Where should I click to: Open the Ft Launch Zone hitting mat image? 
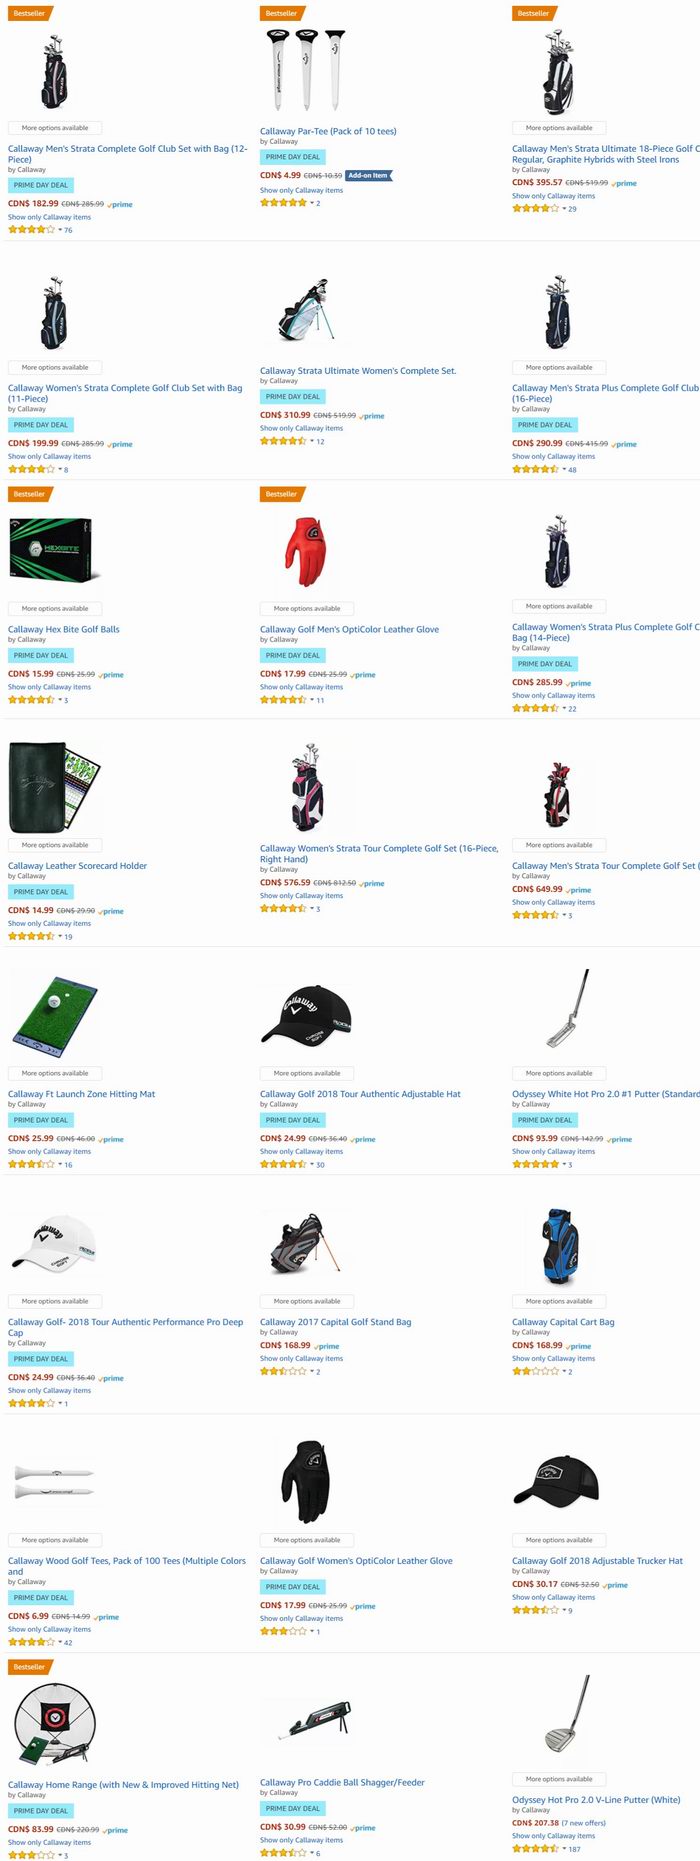(x=55, y=1018)
